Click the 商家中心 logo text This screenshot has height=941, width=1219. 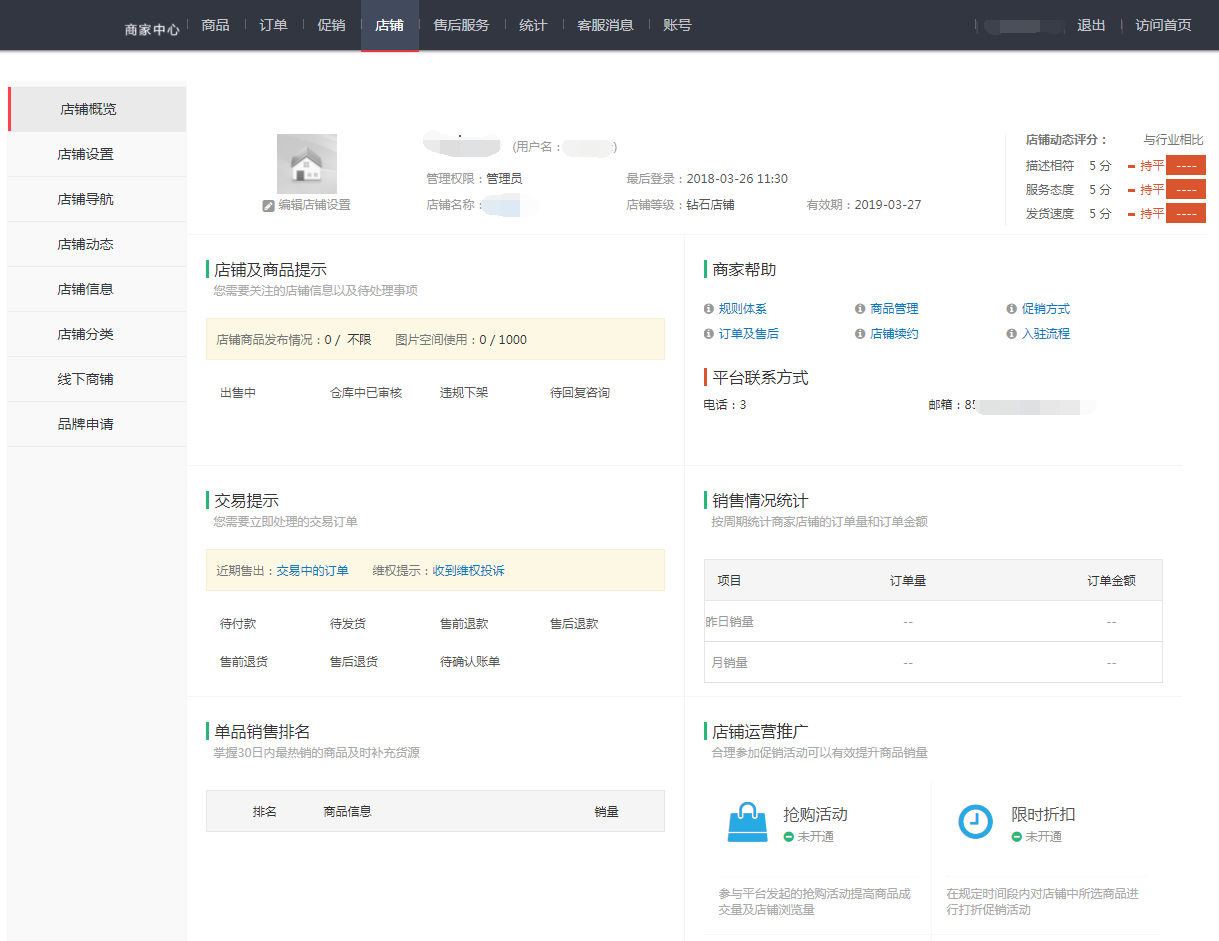[152, 30]
